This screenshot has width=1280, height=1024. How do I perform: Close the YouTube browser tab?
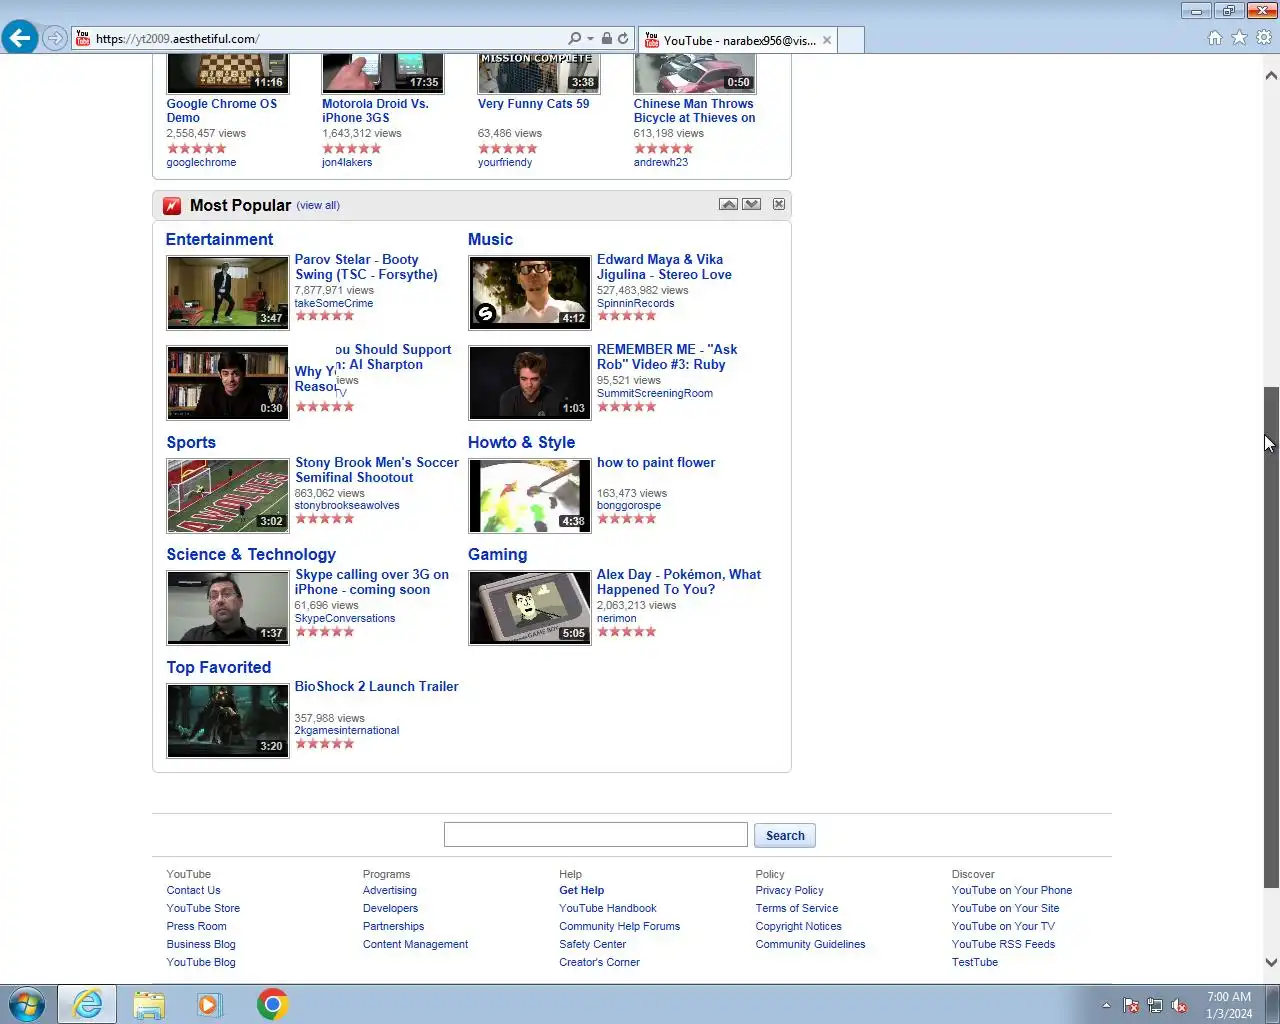pyautogui.click(x=827, y=40)
